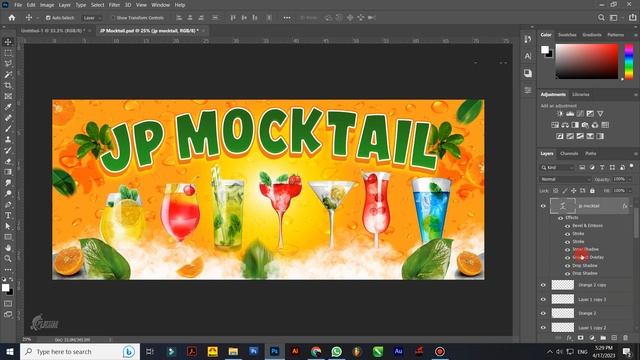Image resolution: width=640 pixels, height=360 pixels.
Task: Select the Clone Stamp tool
Action: 8,140
